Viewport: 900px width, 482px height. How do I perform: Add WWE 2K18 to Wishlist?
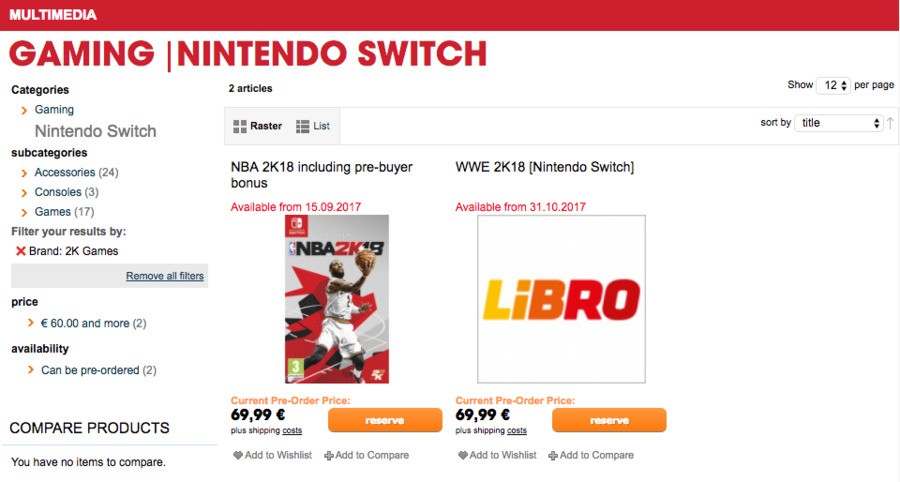point(497,455)
